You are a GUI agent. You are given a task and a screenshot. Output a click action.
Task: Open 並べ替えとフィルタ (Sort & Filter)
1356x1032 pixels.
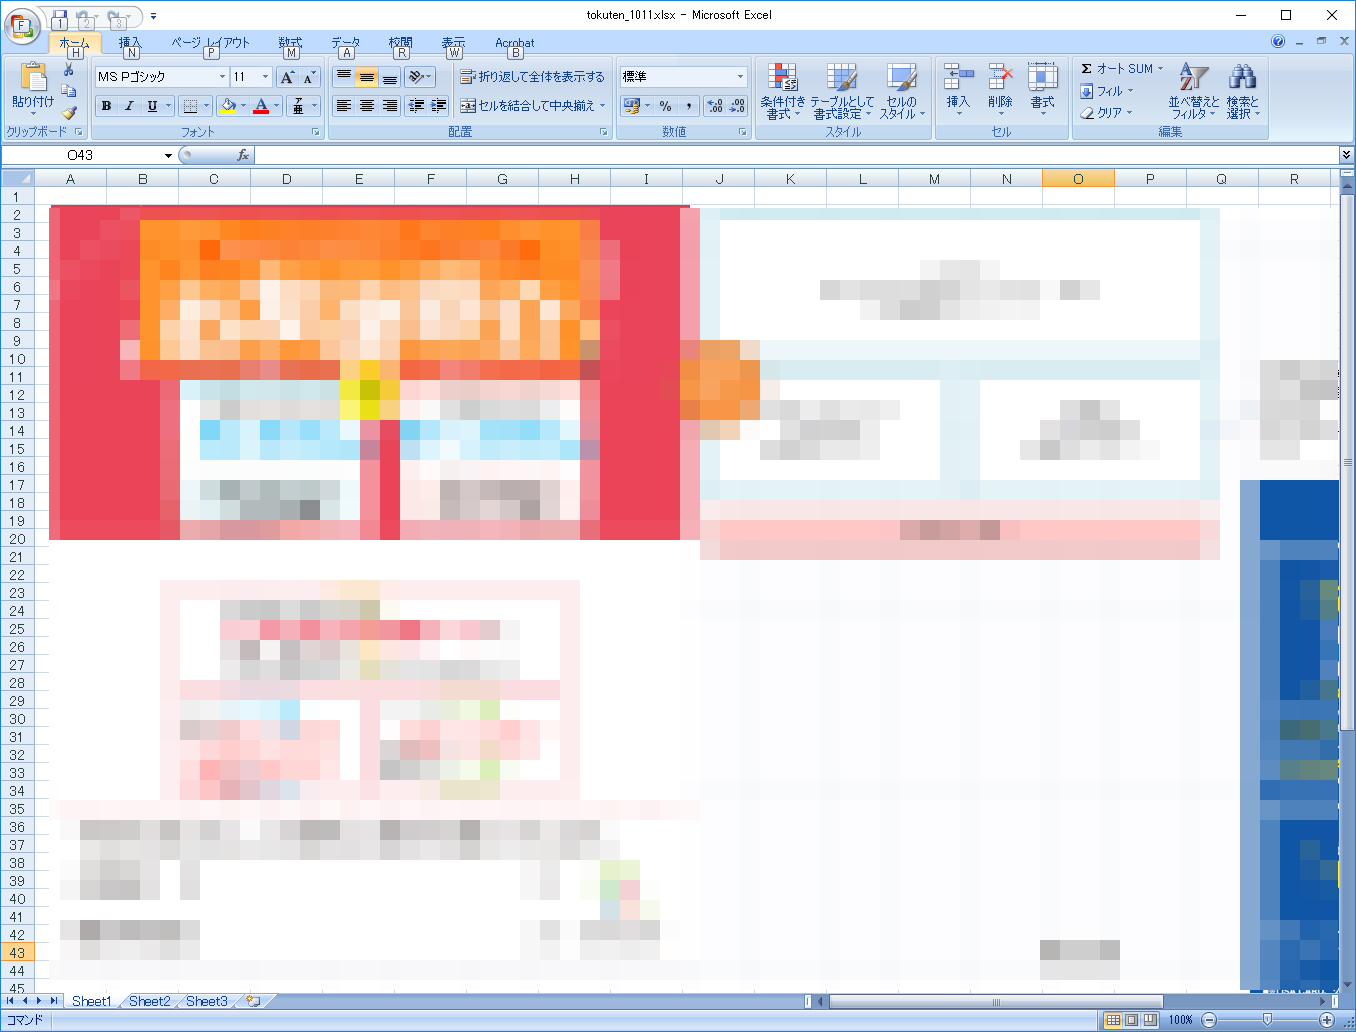pyautogui.click(x=1193, y=92)
